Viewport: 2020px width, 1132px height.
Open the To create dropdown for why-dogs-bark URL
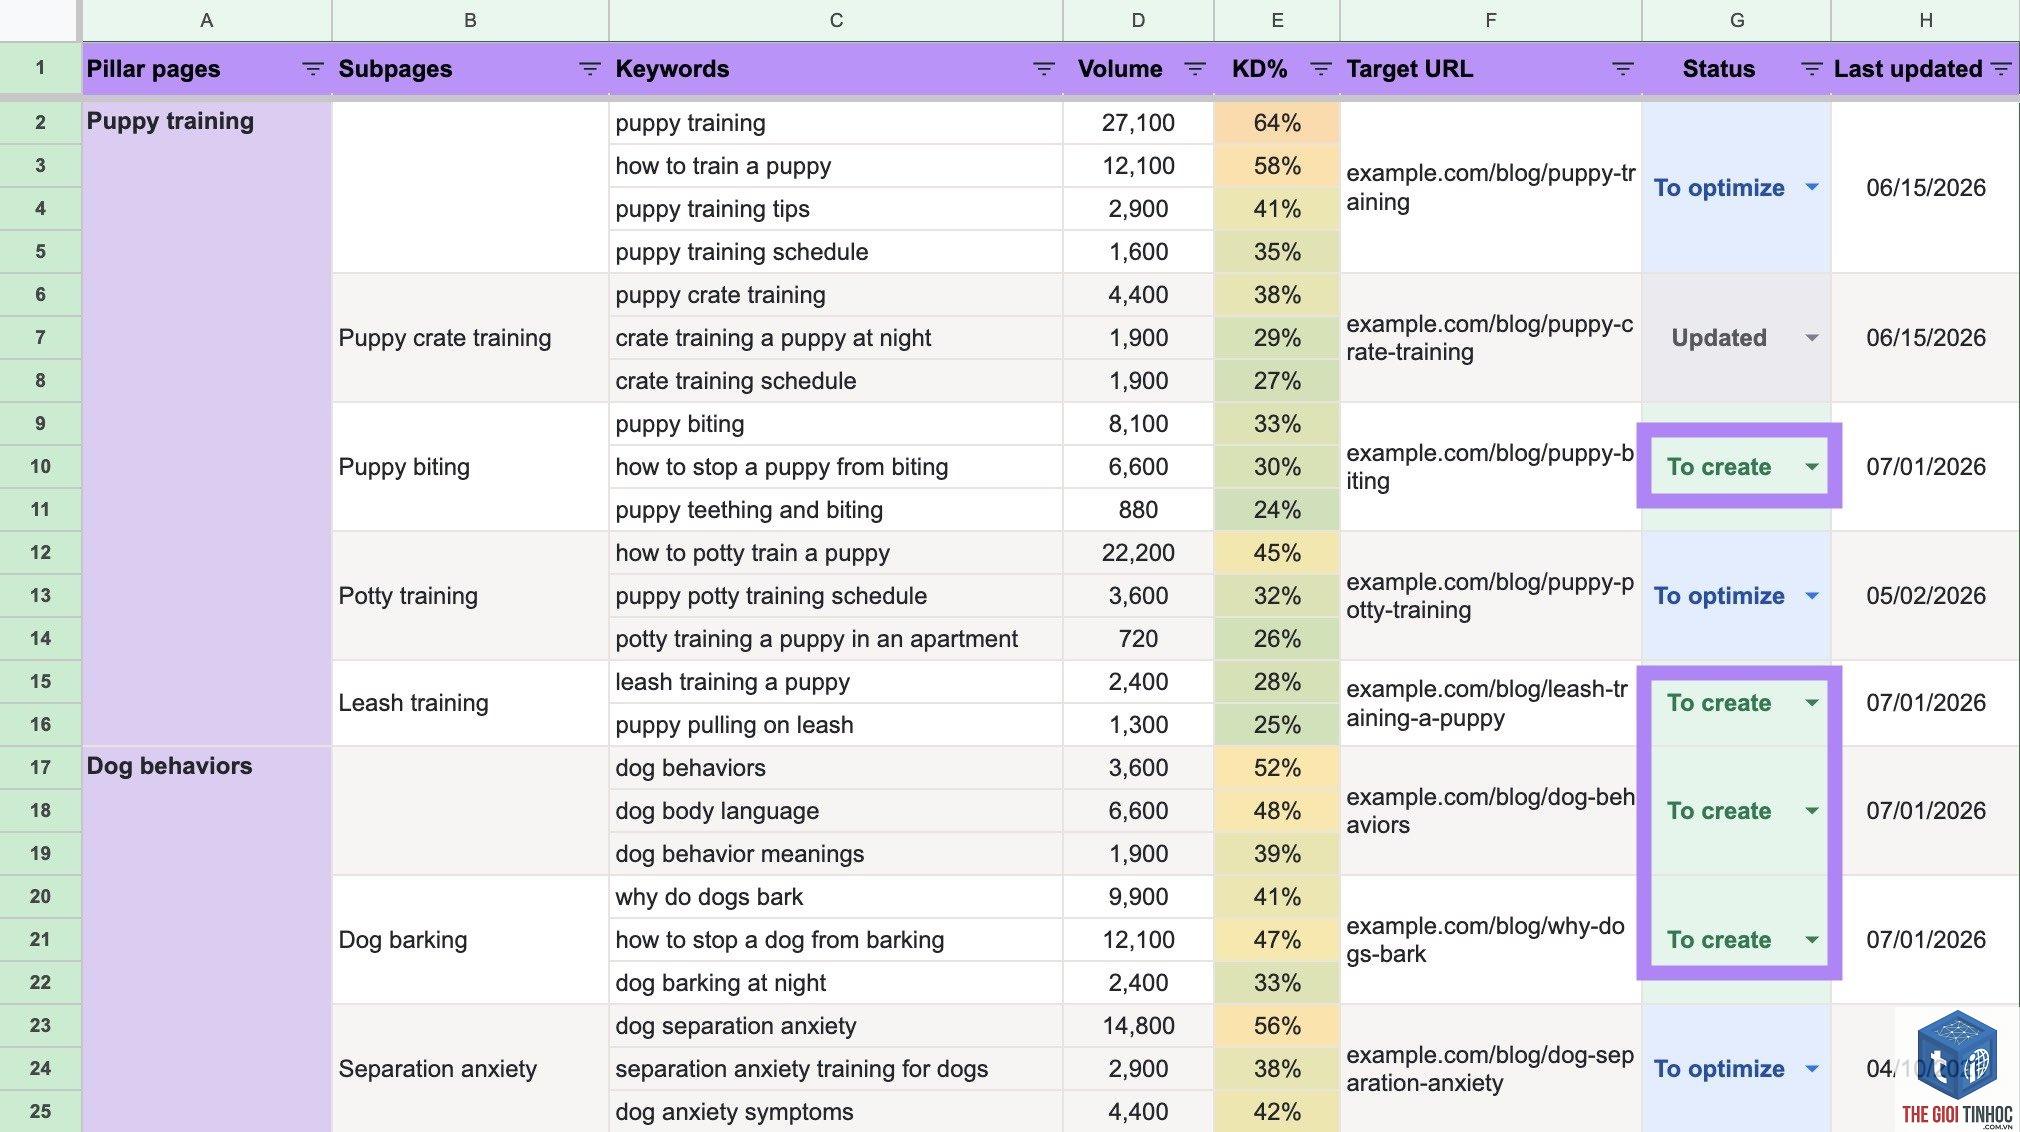pyautogui.click(x=1812, y=940)
